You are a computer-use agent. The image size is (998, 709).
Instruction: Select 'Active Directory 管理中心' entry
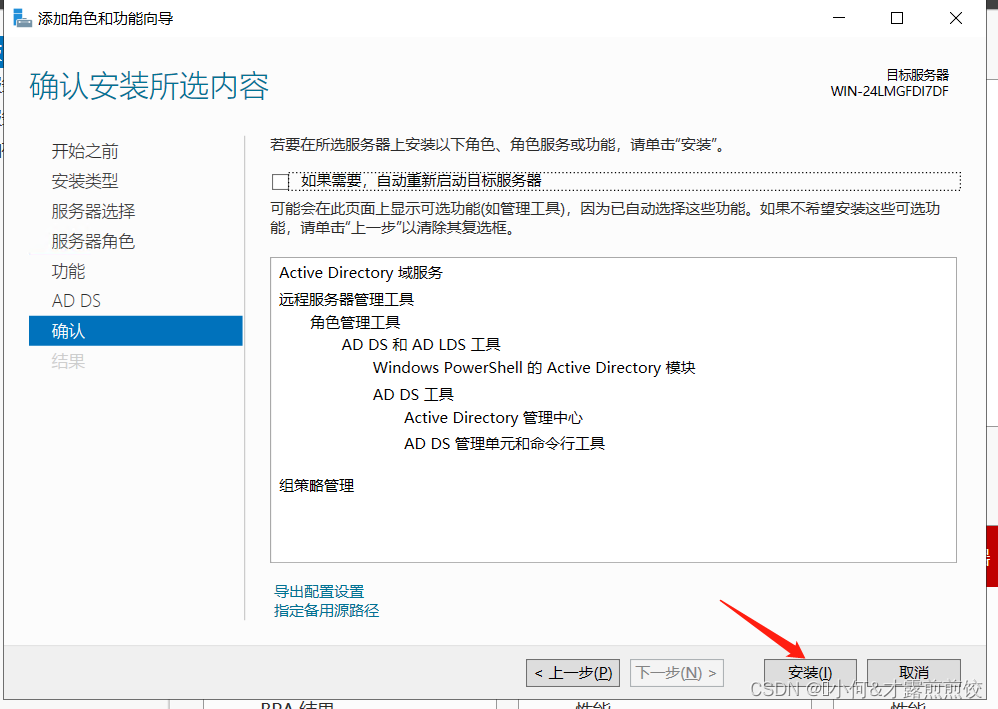pyautogui.click(x=493, y=418)
